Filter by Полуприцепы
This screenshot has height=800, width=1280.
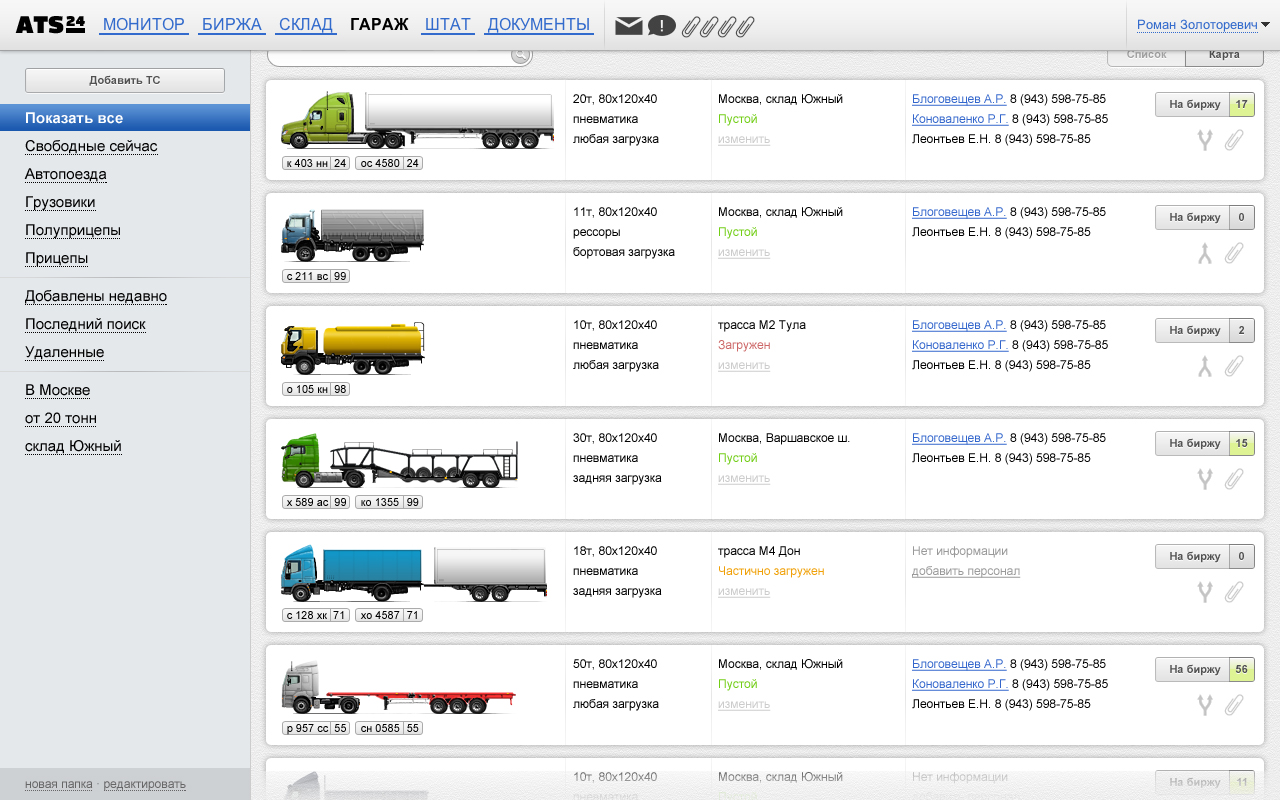pyautogui.click(x=73, y=230)
